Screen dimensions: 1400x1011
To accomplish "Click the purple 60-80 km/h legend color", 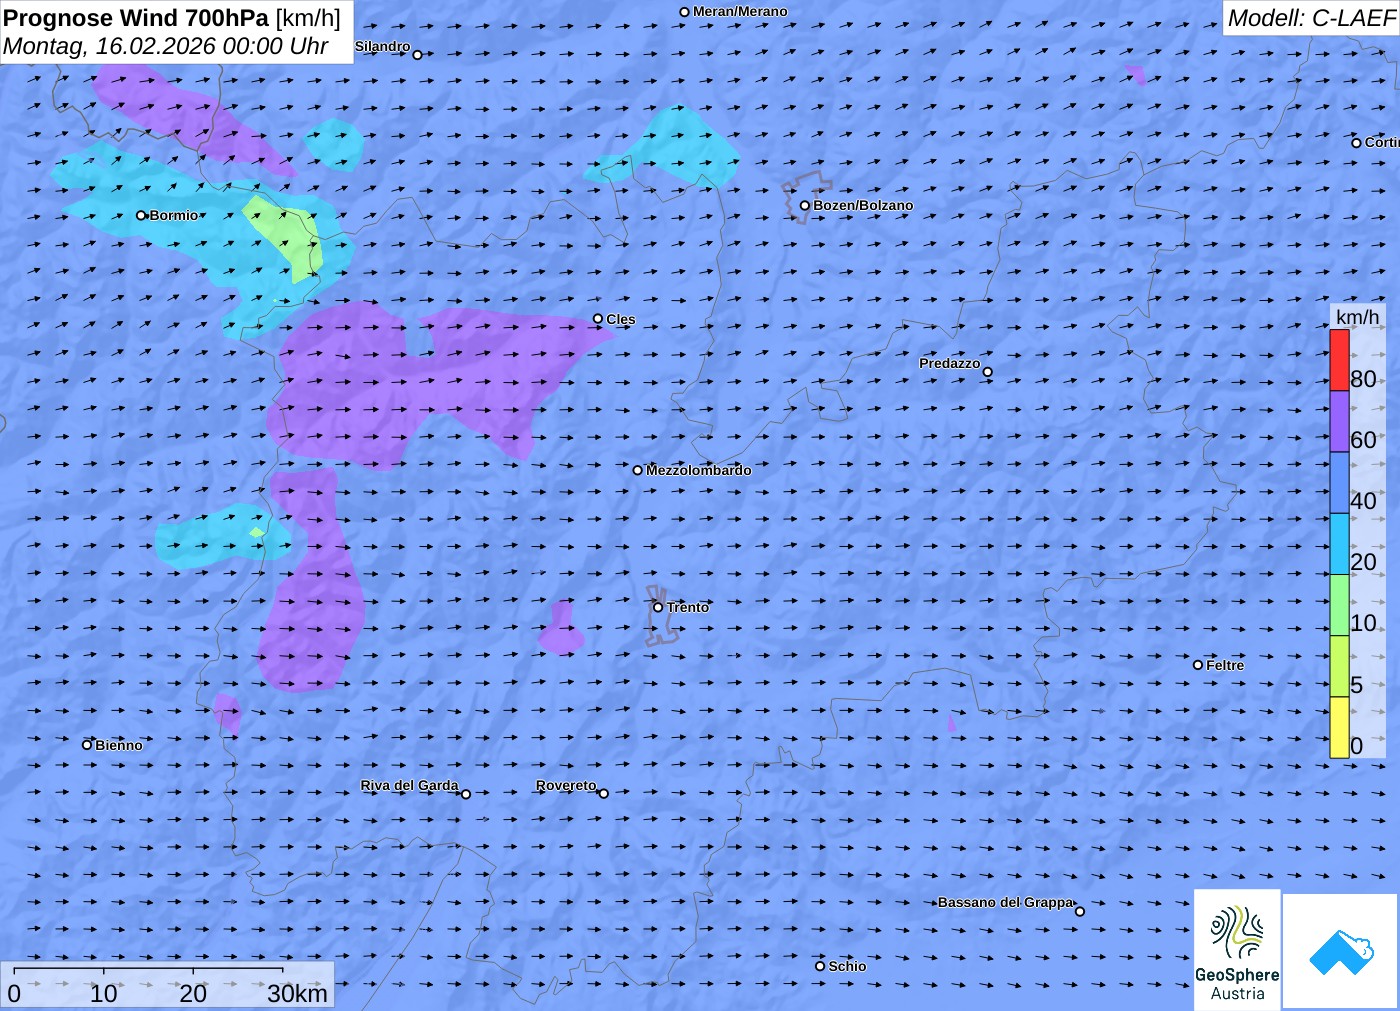I will coord(1339,421).
